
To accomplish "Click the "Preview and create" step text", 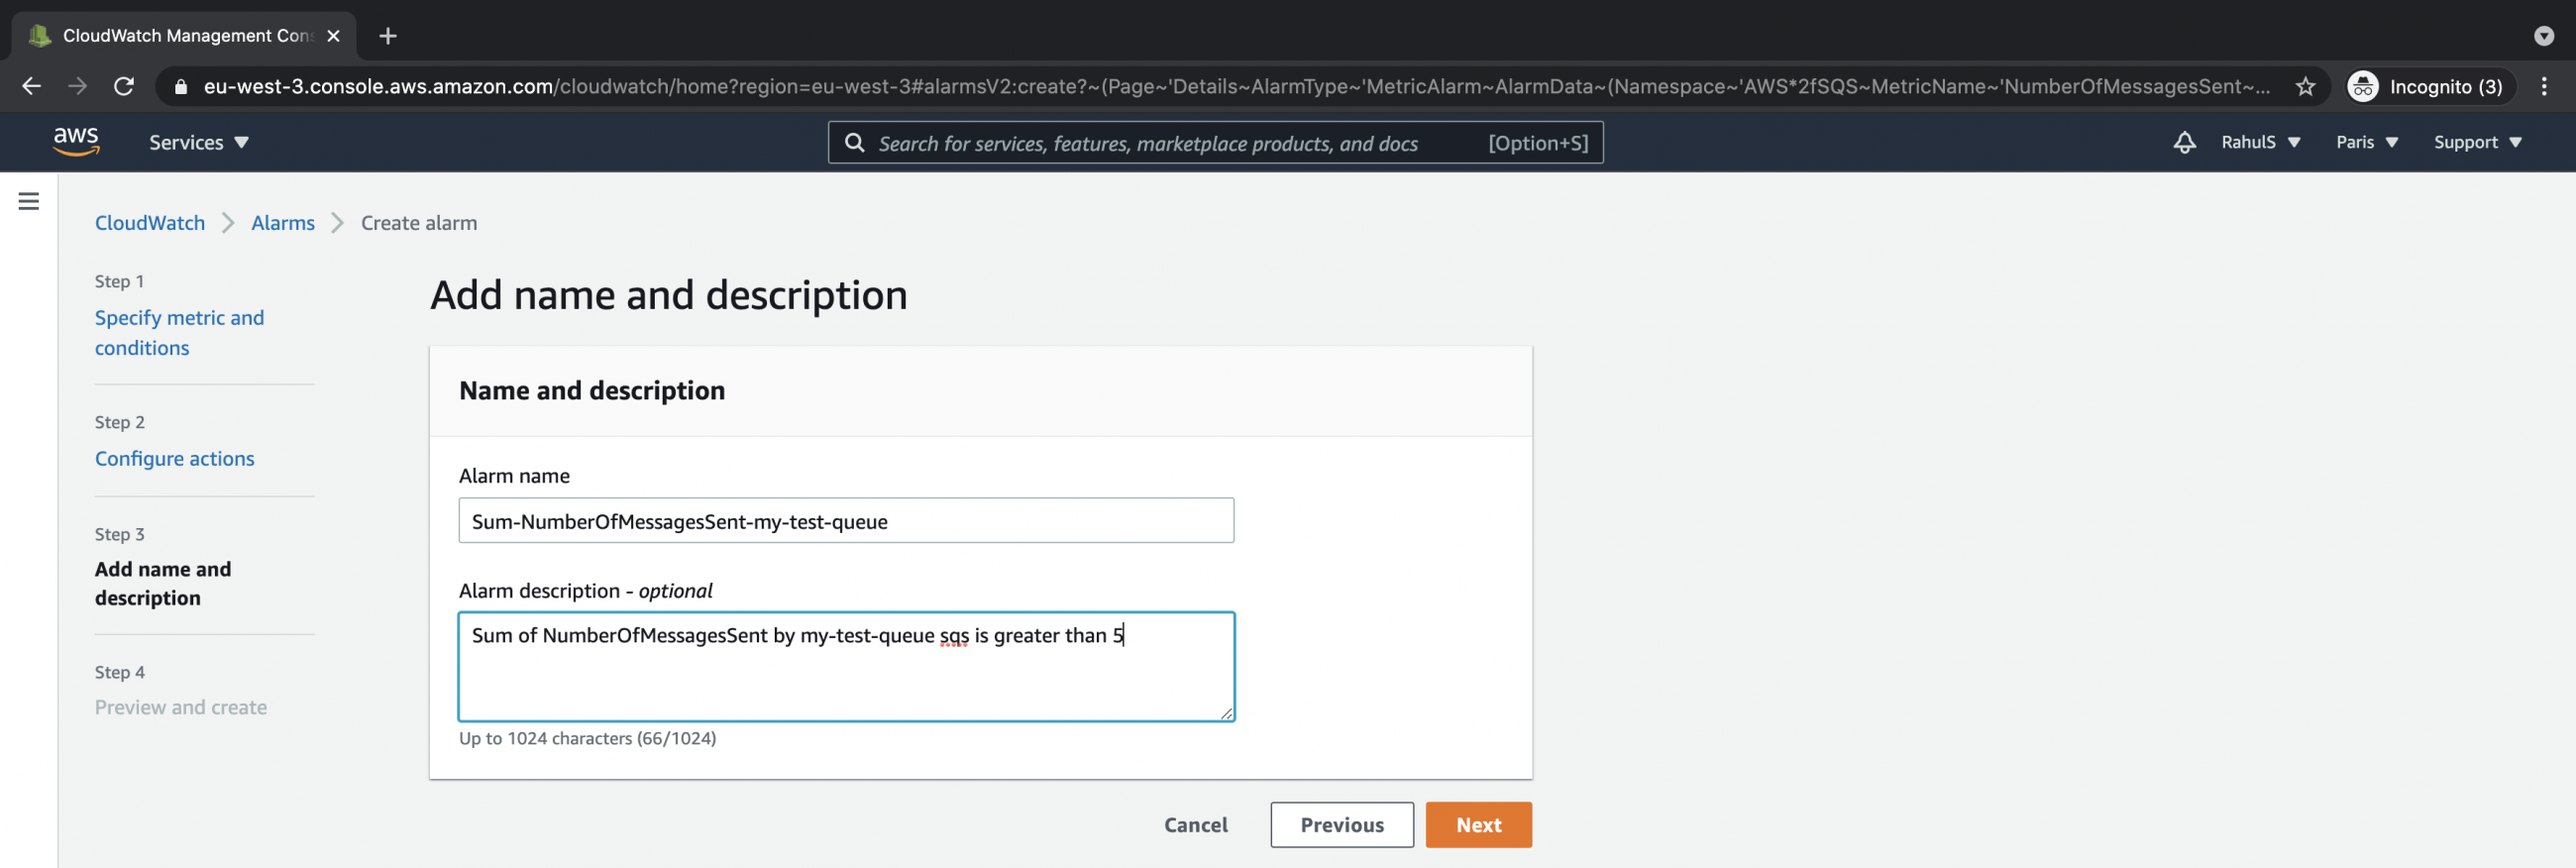I will coord(181,708).
